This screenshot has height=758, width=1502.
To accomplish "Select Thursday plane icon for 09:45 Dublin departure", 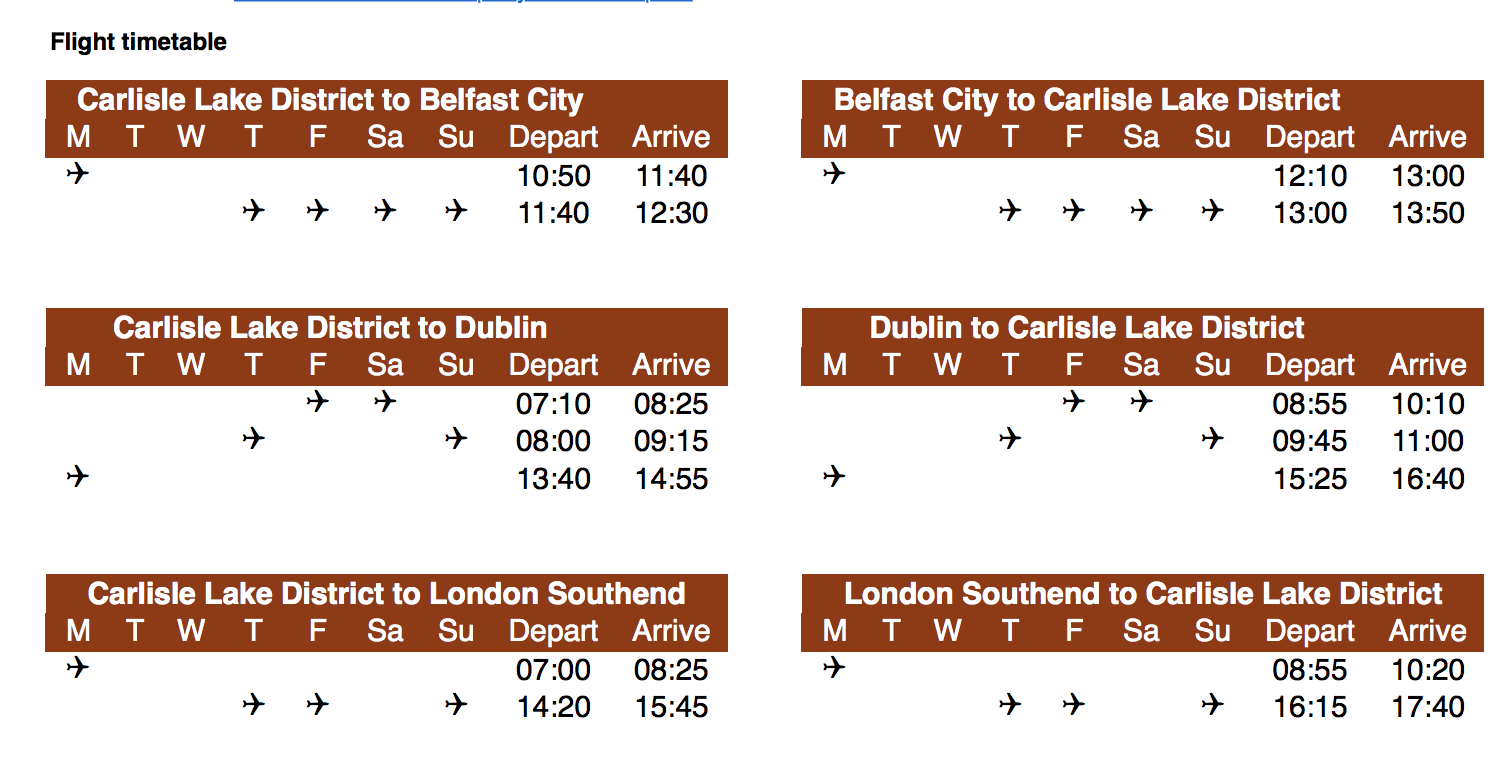I will pyautogui.click(x=1010, y=439).
